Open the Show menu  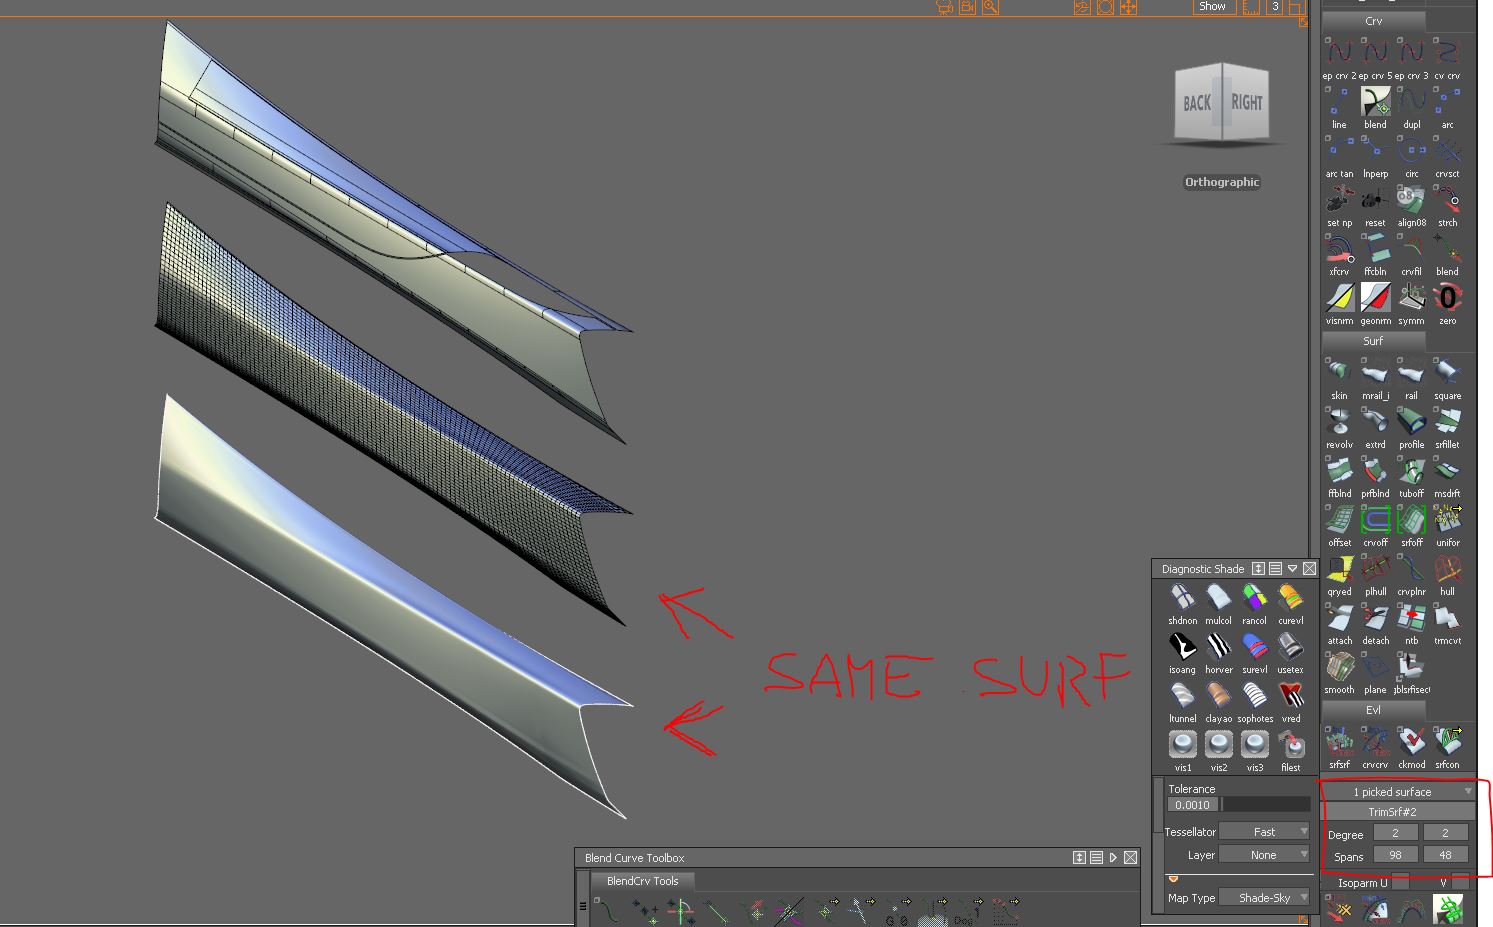[x=1212, y=6]
